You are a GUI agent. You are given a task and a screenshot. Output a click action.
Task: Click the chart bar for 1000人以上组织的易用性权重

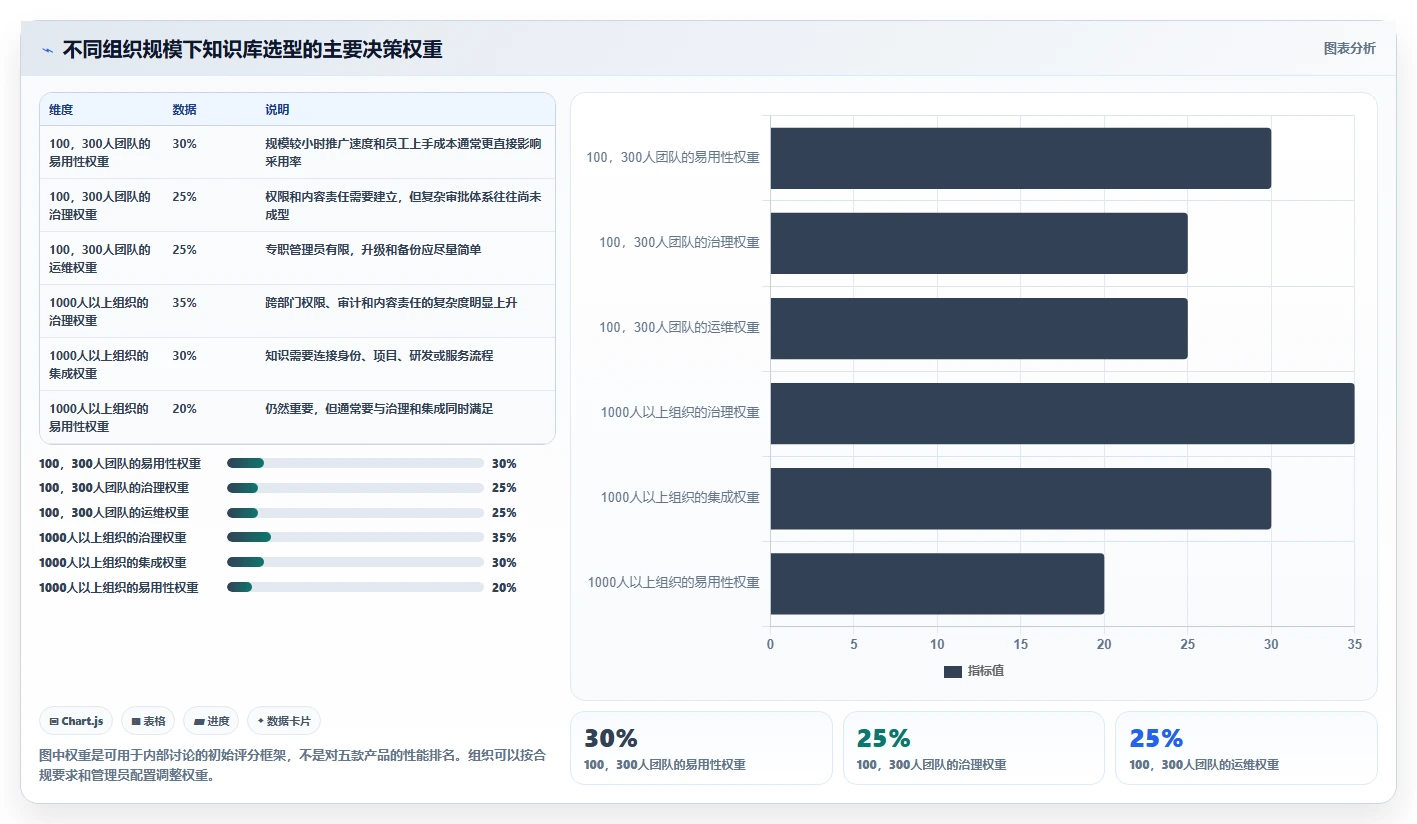pyautogui.click(x=937, y=583)
